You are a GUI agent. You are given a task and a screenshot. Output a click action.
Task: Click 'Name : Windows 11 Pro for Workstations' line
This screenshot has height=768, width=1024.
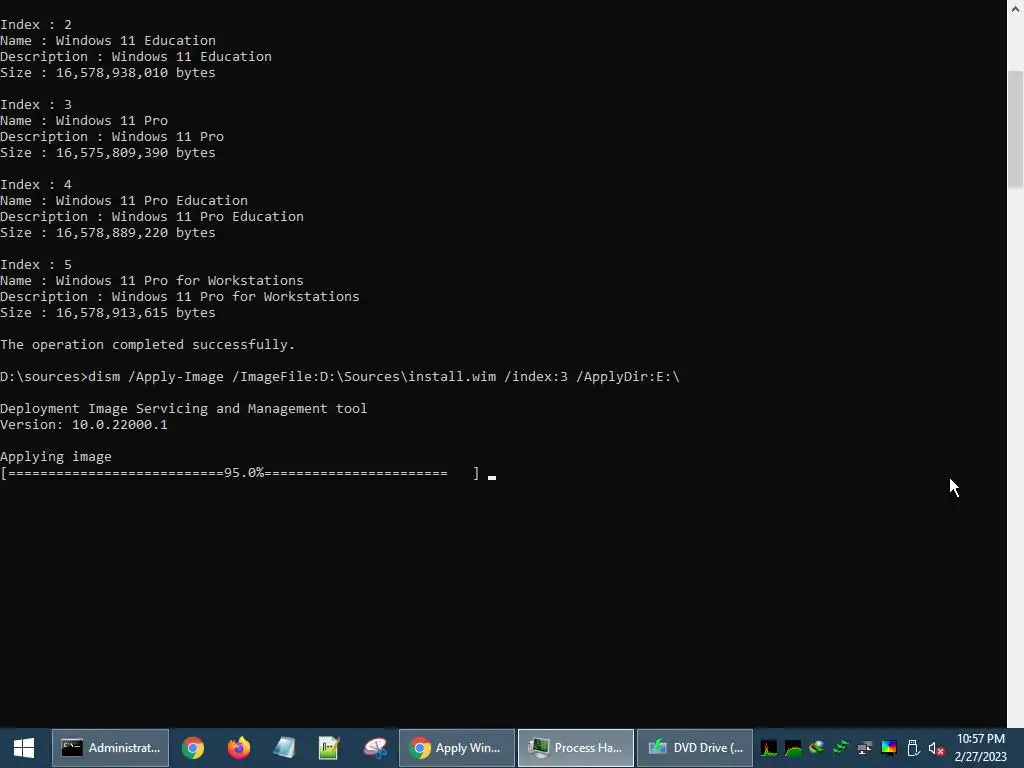pyautogui.click(x=152, y=281)
